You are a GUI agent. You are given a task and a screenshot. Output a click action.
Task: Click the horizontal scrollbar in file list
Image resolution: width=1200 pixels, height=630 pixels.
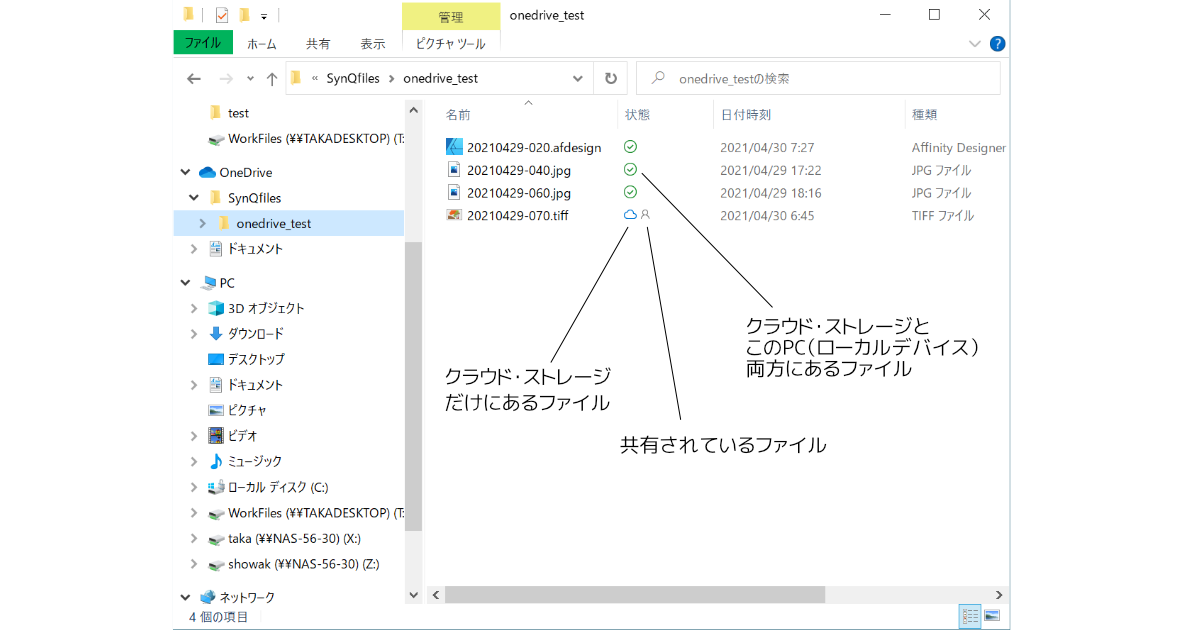tap(635, 595)
